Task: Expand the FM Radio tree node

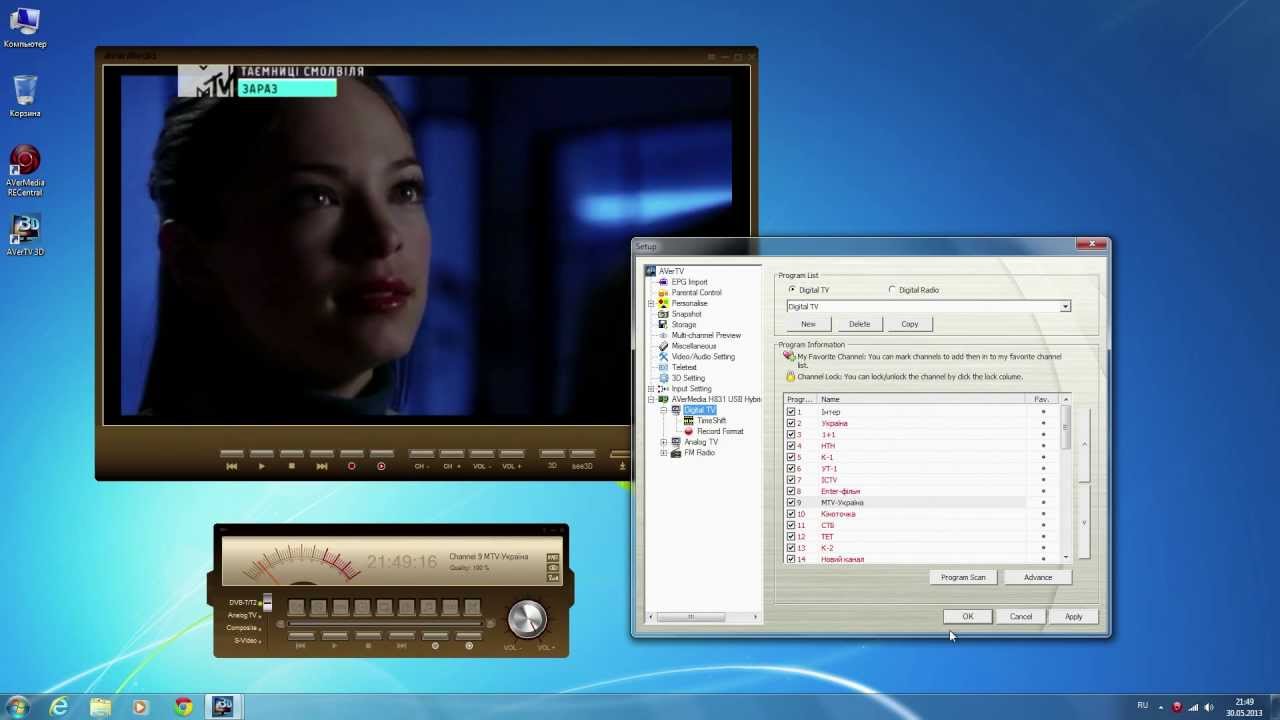Action: tap(664, 453)
